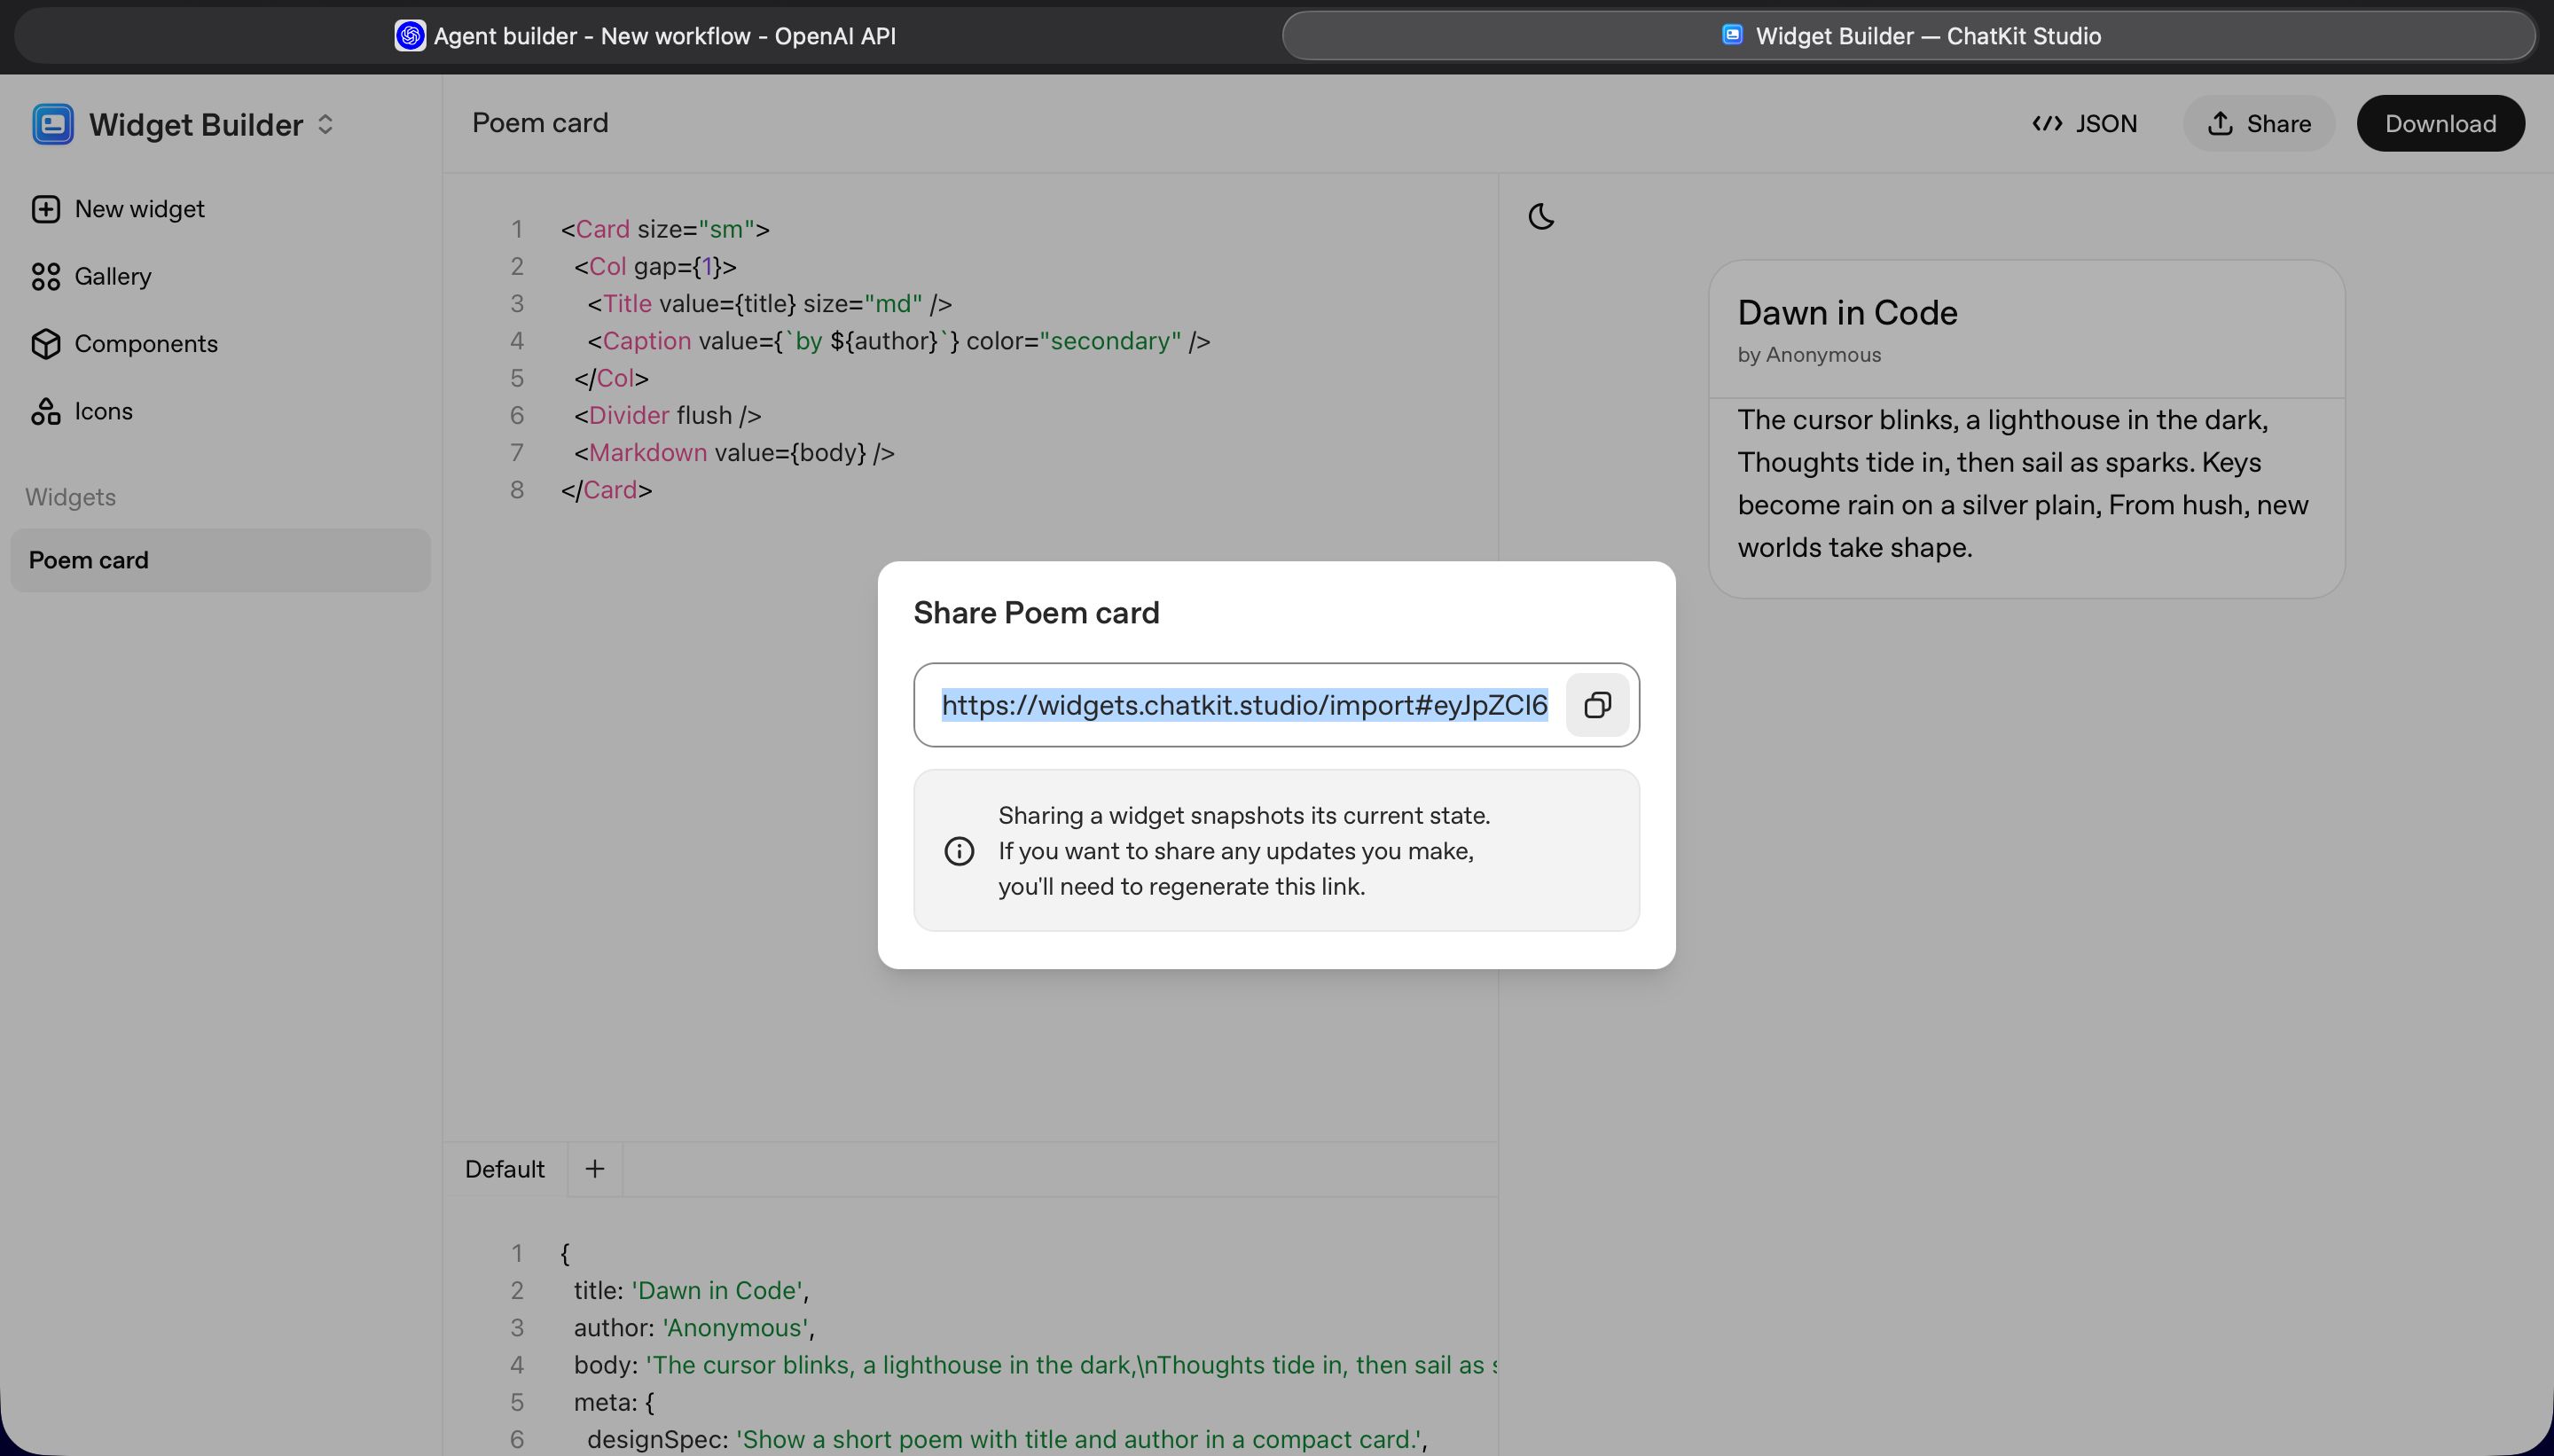Click the Dawn in Code preview card
Screen dimensions: 2554x1456
(2026, 429)
